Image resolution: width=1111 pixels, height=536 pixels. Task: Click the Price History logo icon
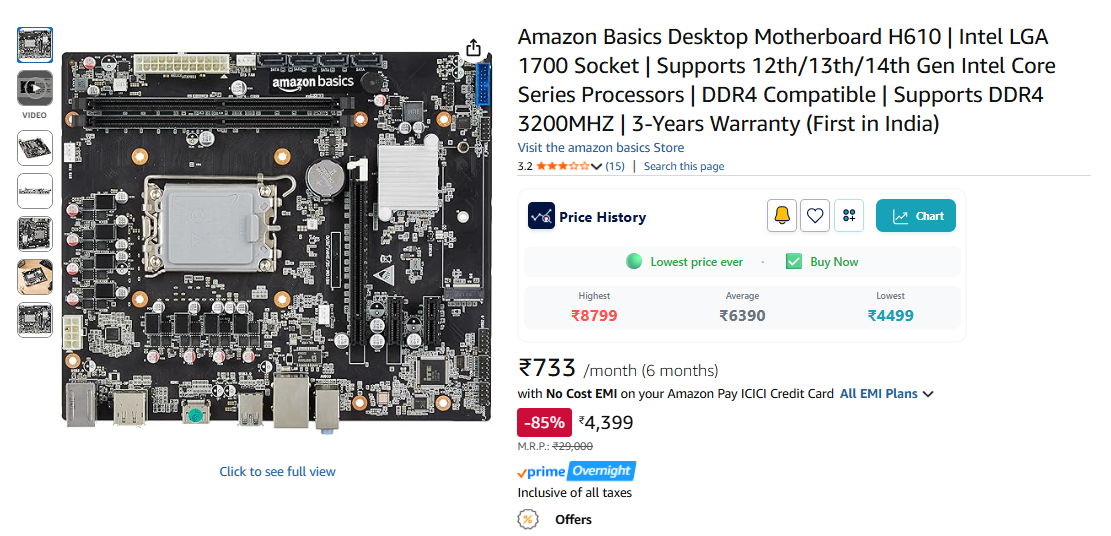(x=541, y=216)
